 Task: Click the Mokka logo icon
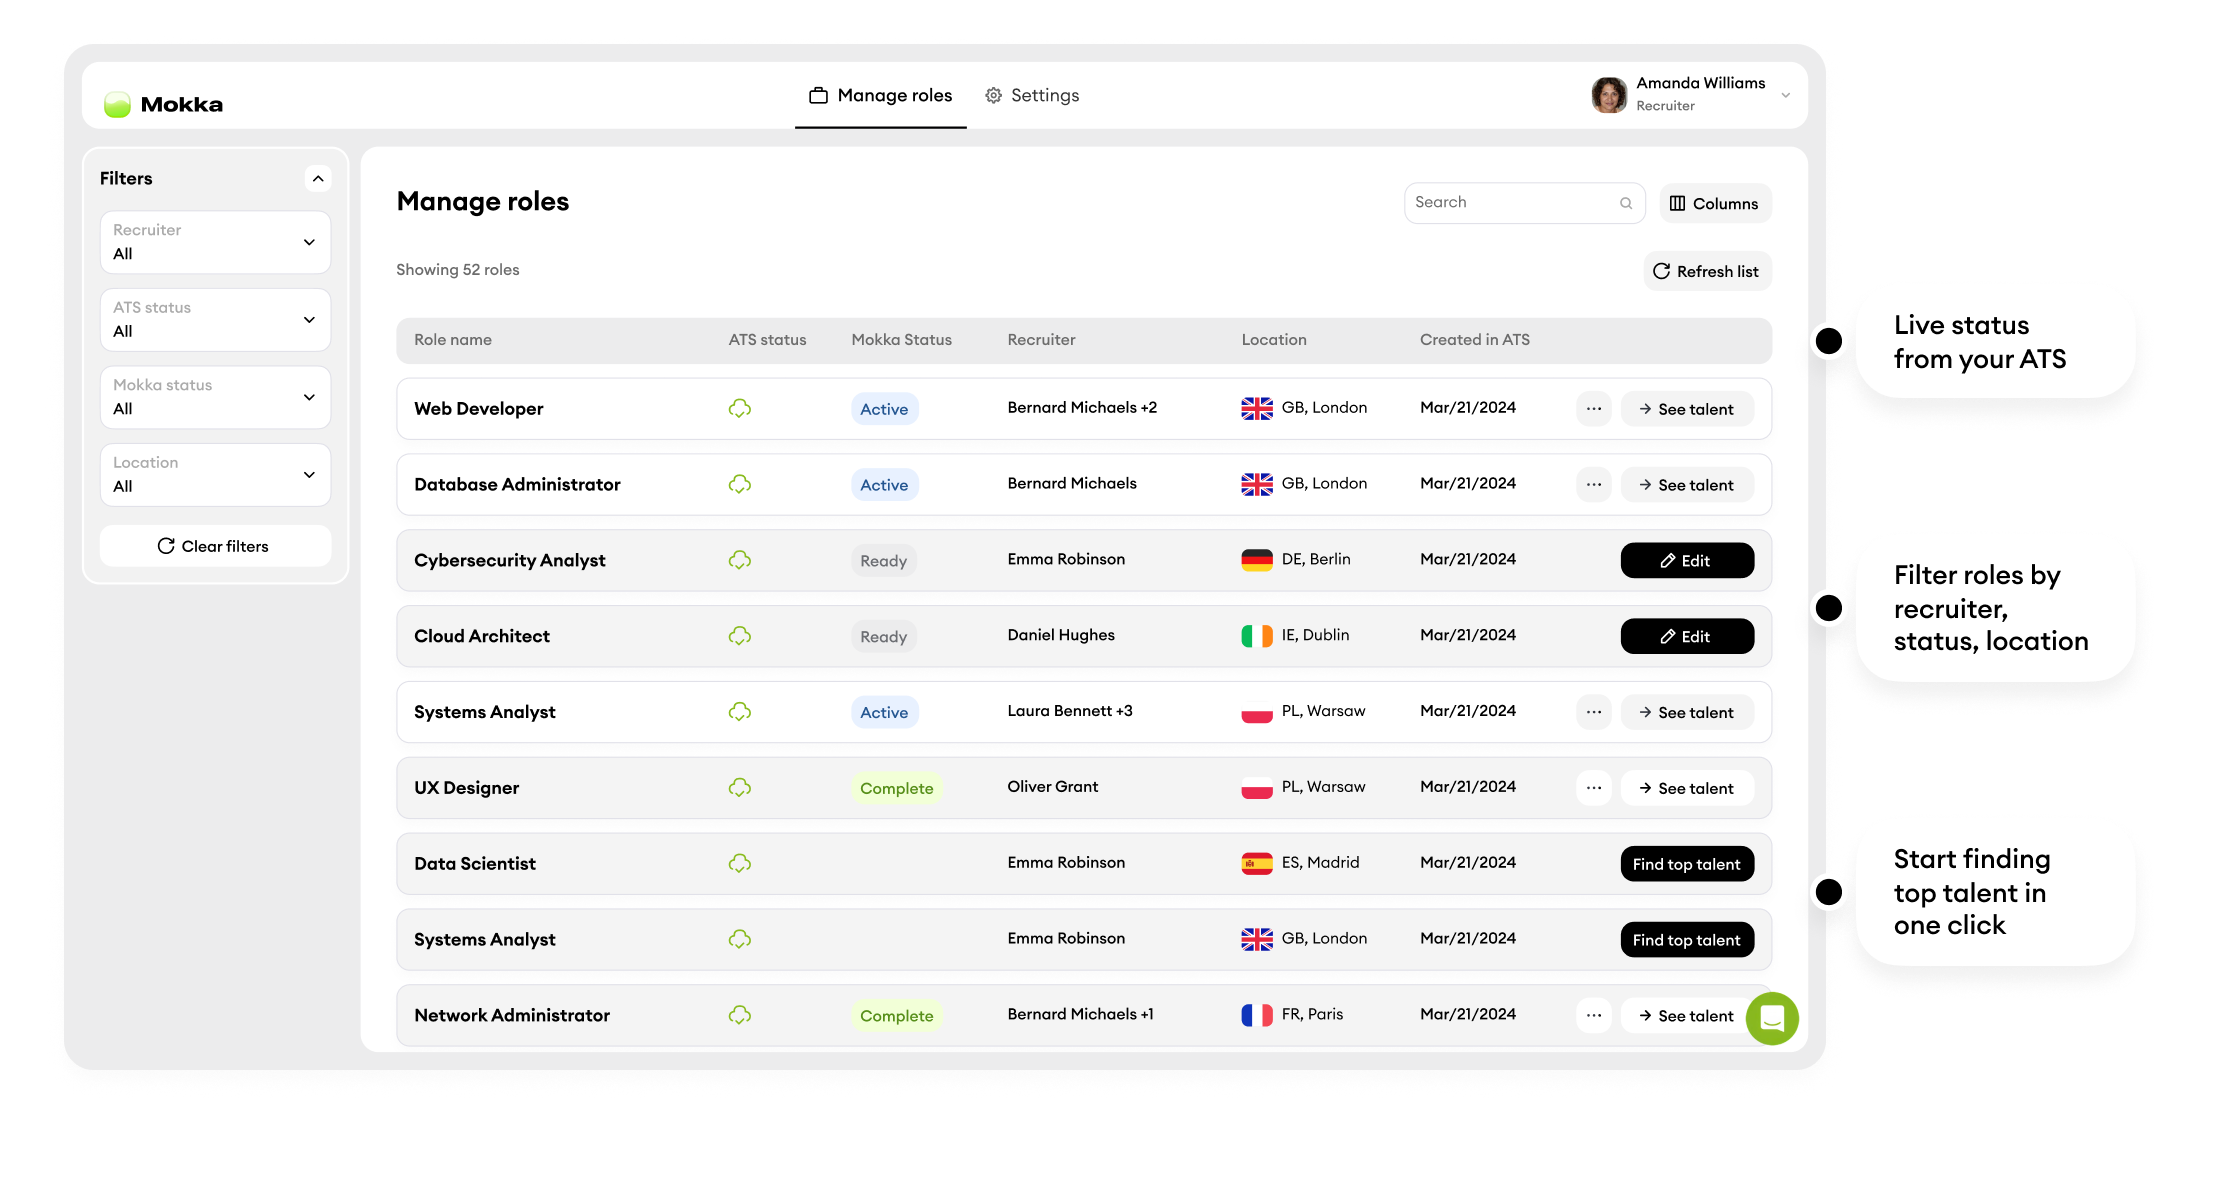pyautogui.click(x=117, y=103)
